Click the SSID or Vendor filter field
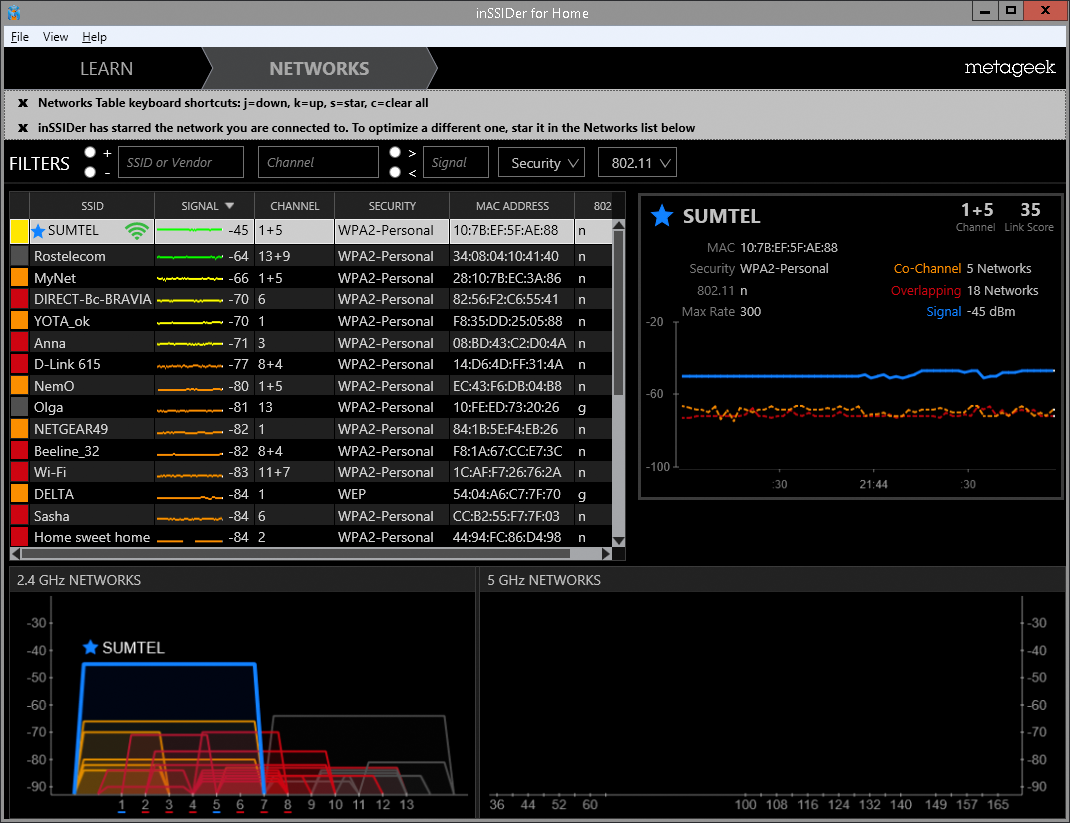The height and width of the screenshot is (823, 1070). pos(181,162)
